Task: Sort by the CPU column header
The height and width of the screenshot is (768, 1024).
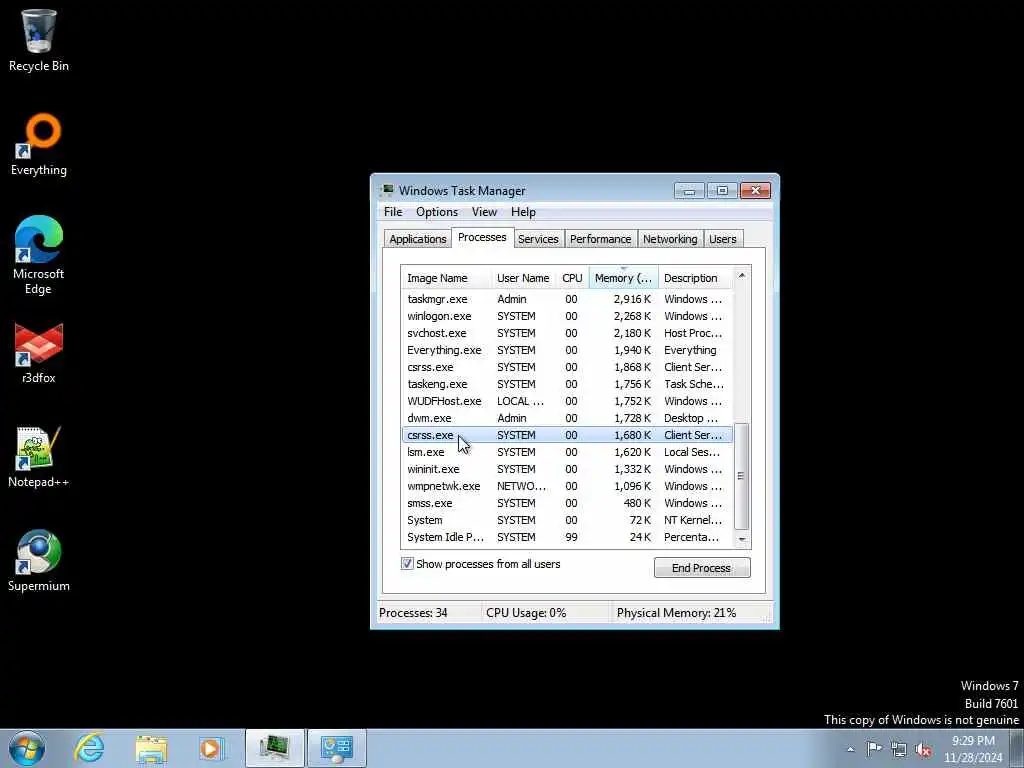Action: (x=572, y=278)
